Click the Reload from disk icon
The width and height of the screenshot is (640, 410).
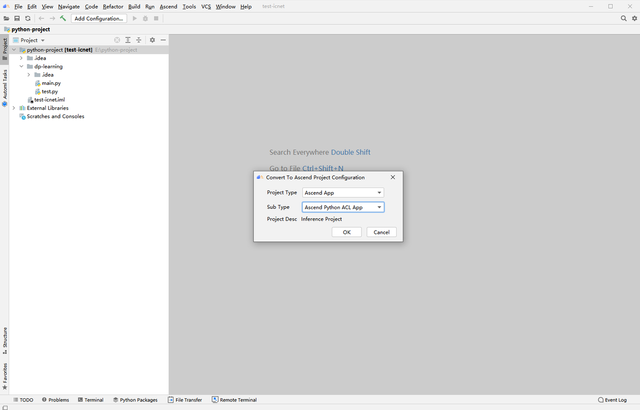(28, 18)
